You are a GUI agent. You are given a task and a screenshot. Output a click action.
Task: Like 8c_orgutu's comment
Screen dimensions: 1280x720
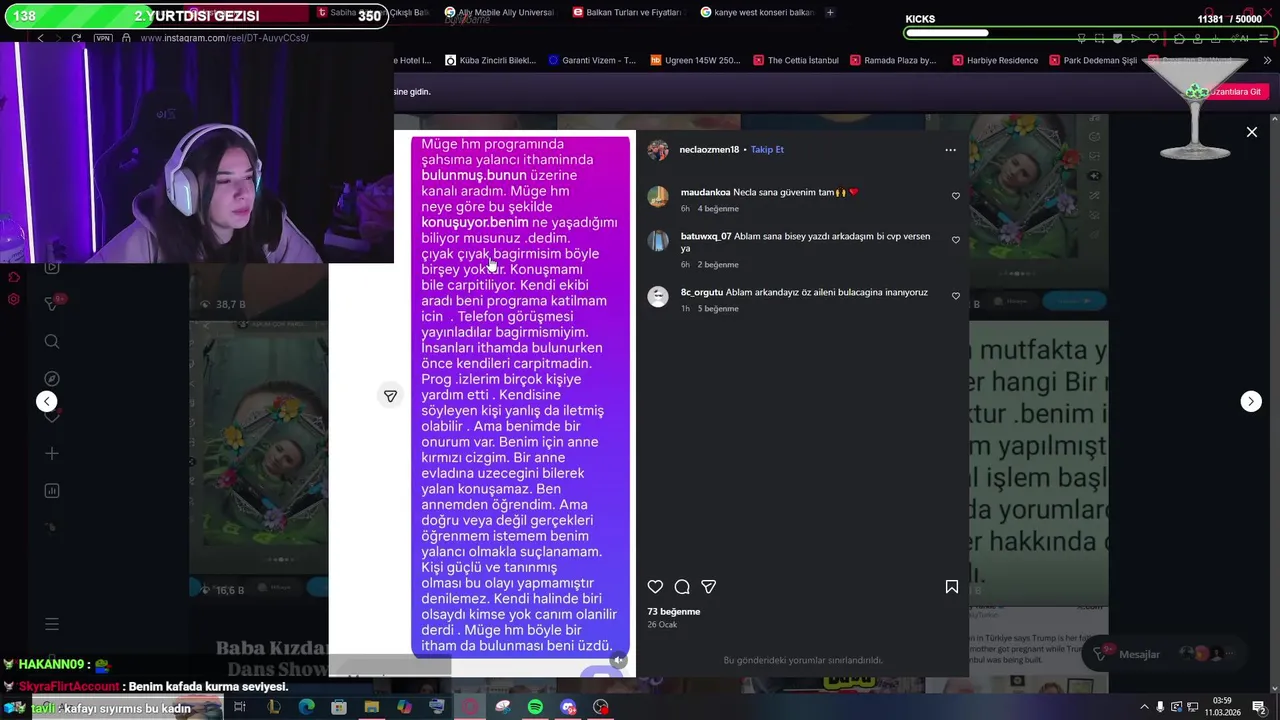point(956,296)
